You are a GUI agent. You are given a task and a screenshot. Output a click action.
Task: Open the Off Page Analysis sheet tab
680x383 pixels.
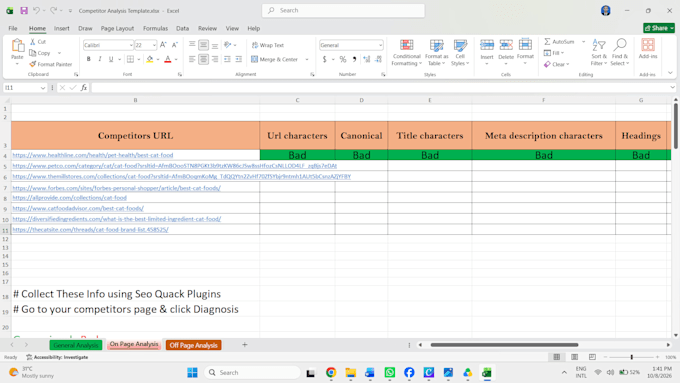[193, 345]
